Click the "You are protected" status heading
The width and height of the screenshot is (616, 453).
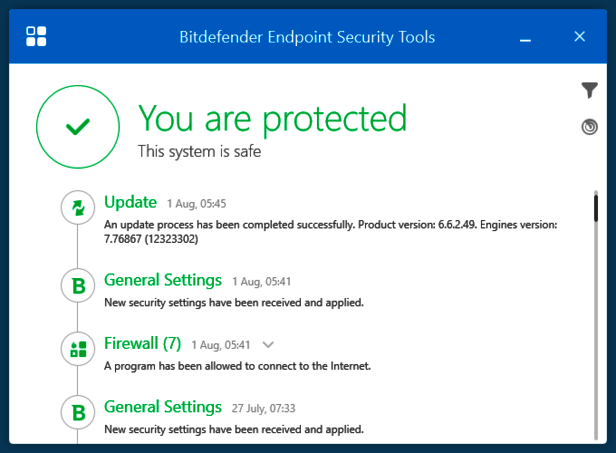tap(272, 119)
